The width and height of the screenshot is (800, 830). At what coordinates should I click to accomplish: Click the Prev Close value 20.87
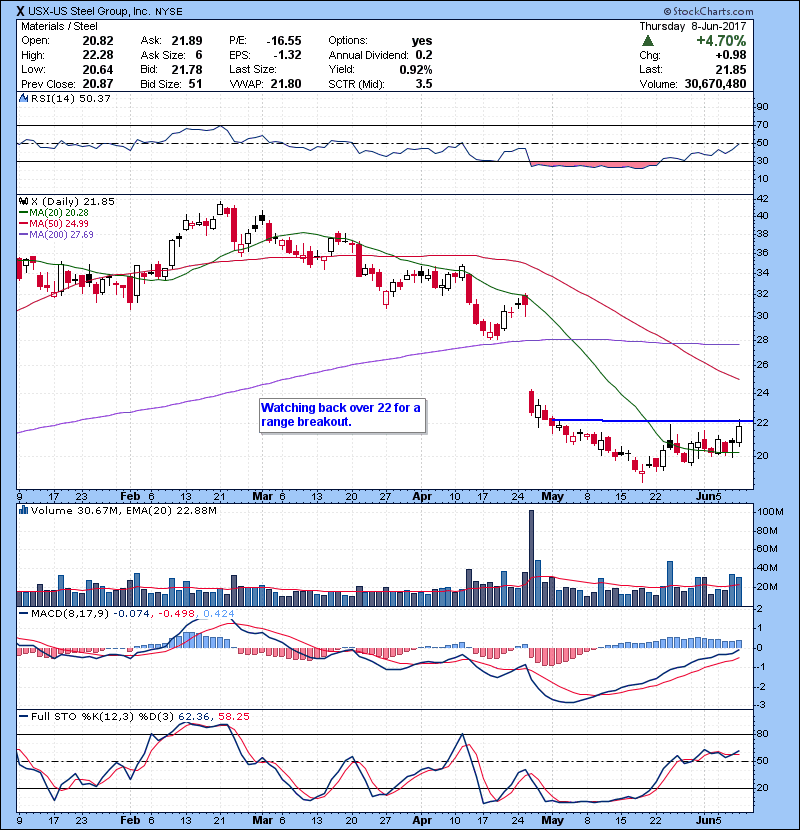click(97, 84)
